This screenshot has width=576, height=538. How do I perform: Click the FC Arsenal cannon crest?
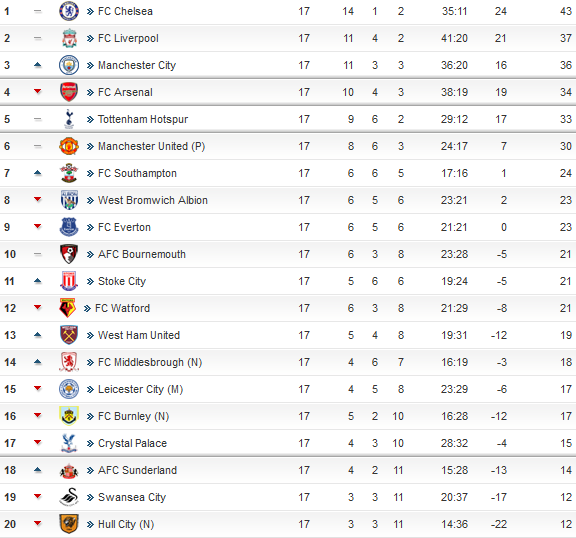pyautogui.click(x=69, y=92)
